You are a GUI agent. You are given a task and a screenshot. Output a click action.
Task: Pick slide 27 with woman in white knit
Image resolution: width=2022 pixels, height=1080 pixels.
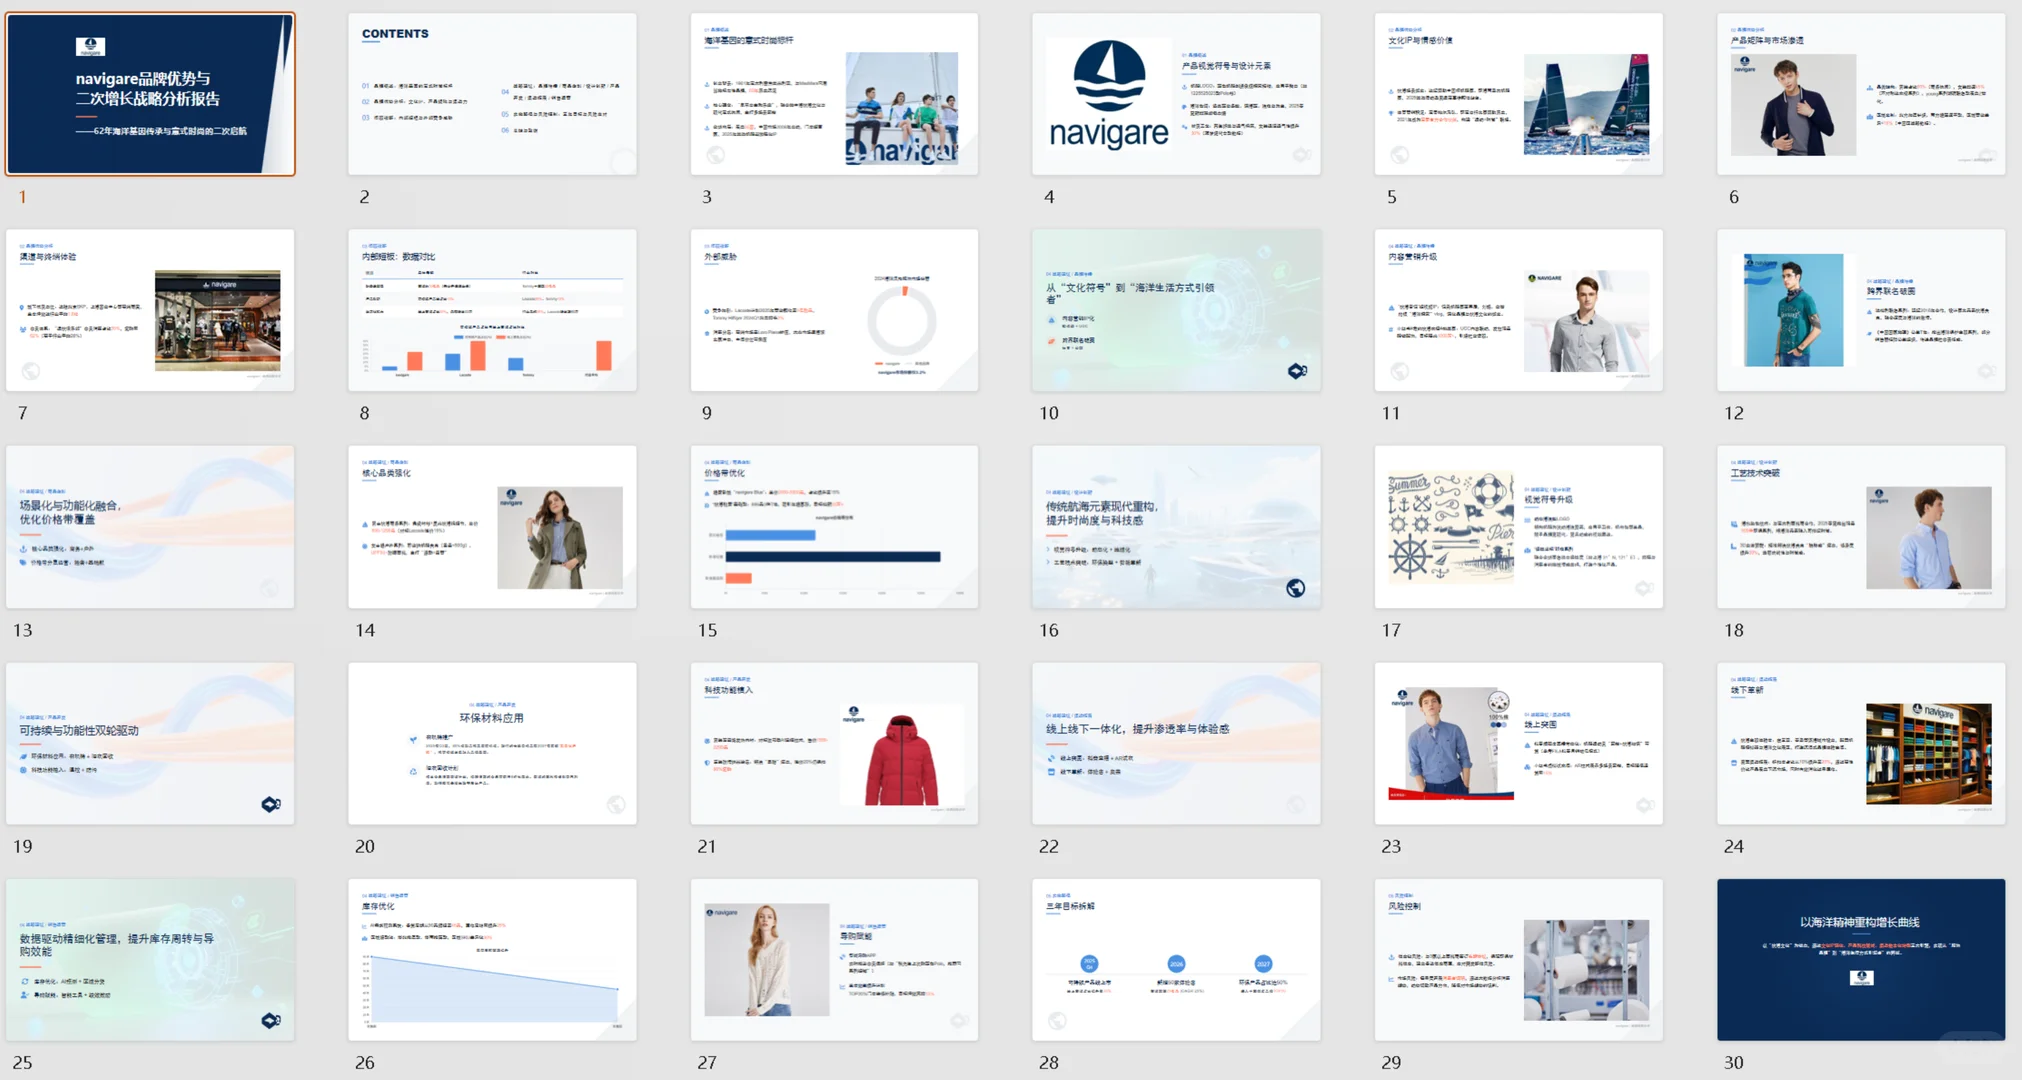pyautogui.click(x=834, y=960)
